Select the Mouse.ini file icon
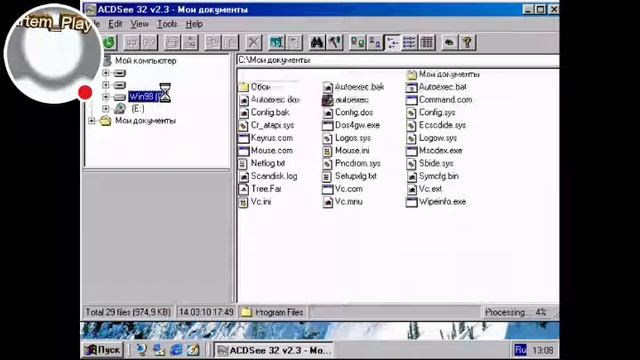The width and height of the screenshot is (640, 360). coord(328,151)
